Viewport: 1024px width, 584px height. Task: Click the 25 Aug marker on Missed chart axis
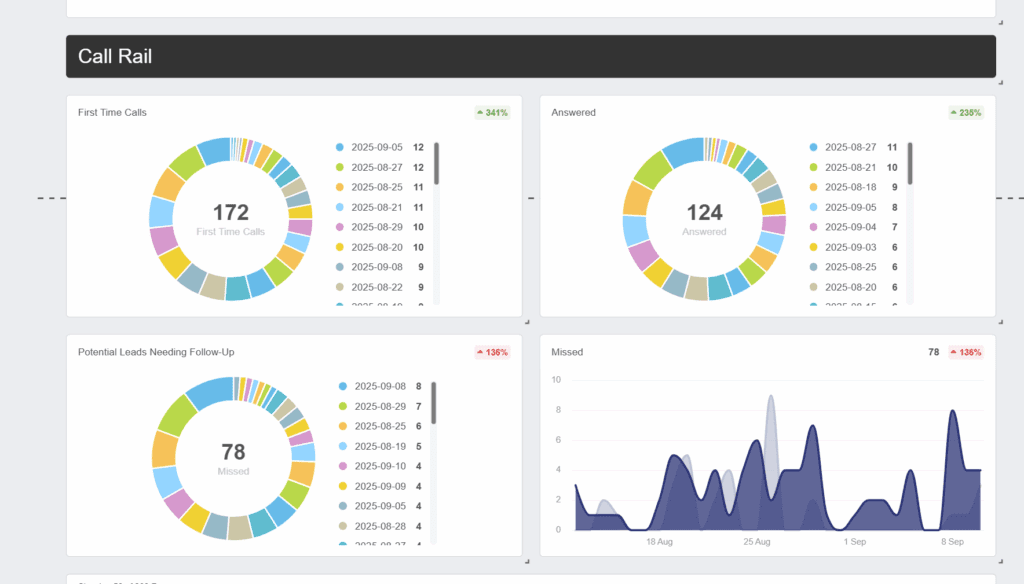[757, 541]
